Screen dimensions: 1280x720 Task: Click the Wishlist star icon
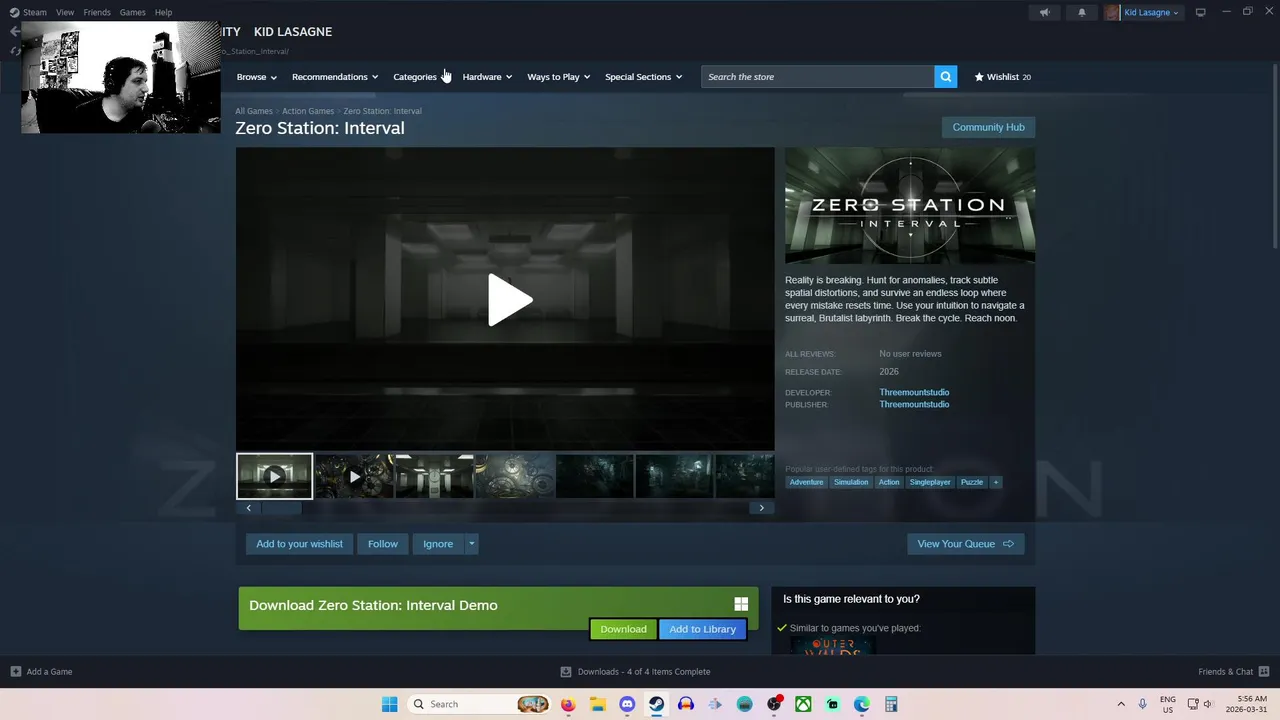[979, 77]
